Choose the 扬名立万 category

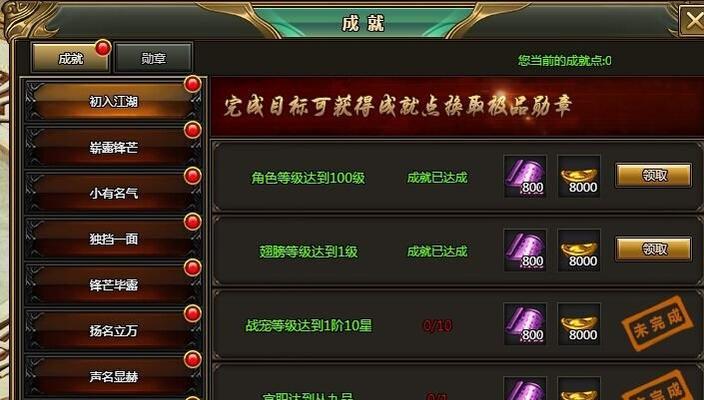pos(113,330)
